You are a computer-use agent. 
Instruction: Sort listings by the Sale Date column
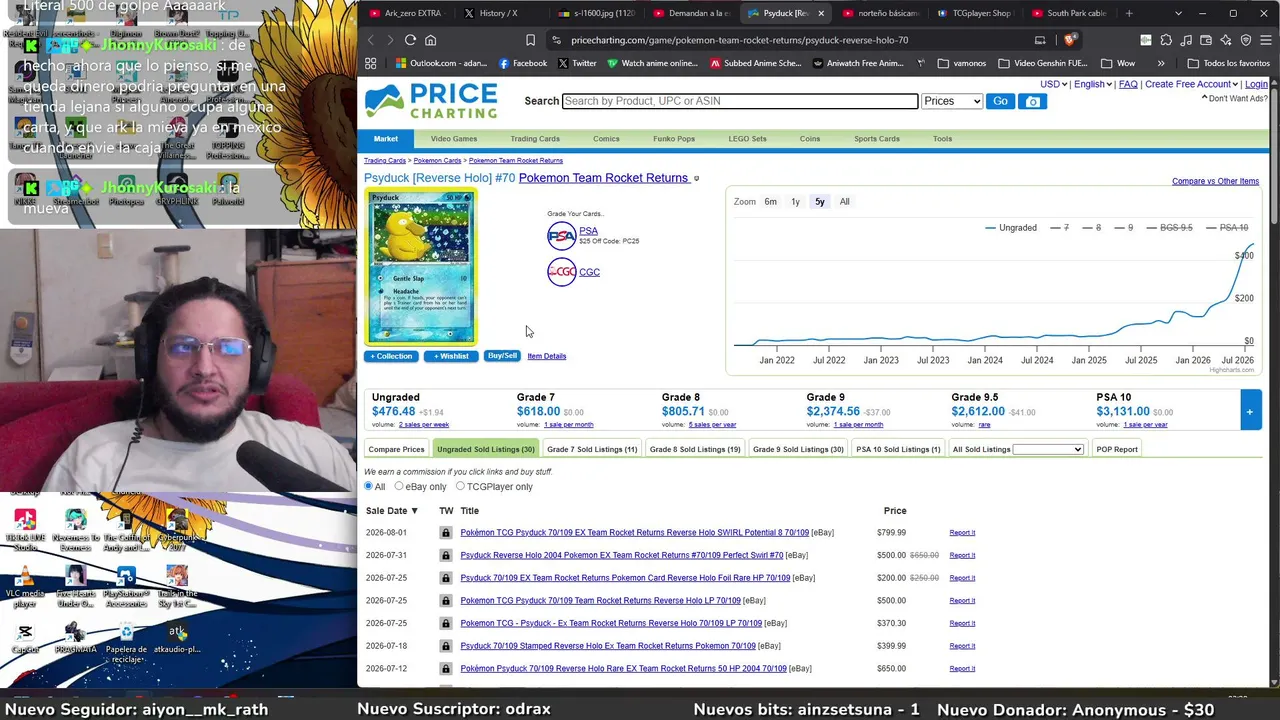click(x=391, y=511)
